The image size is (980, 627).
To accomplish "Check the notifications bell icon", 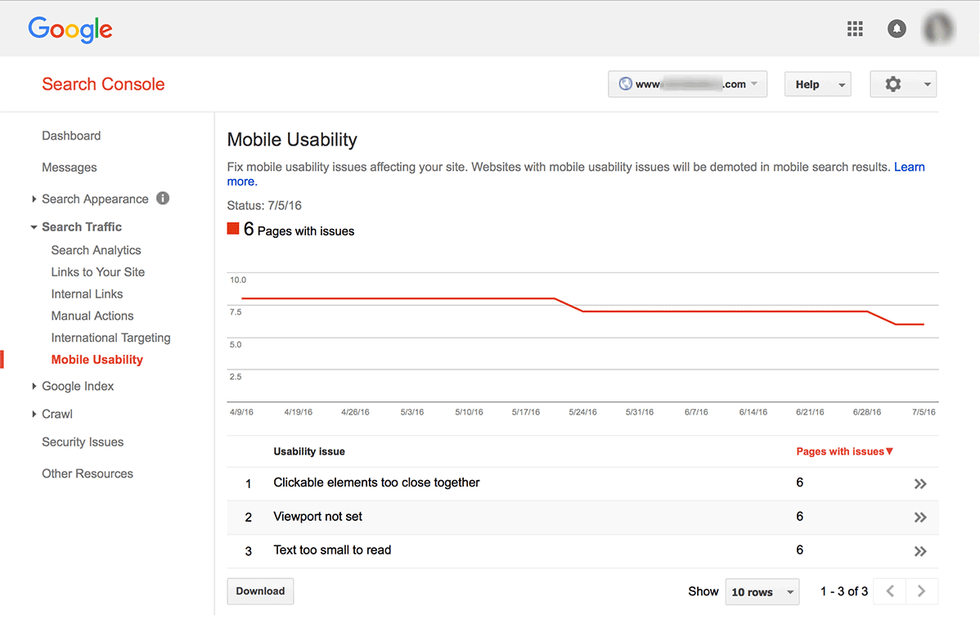I will pos(897,29).
